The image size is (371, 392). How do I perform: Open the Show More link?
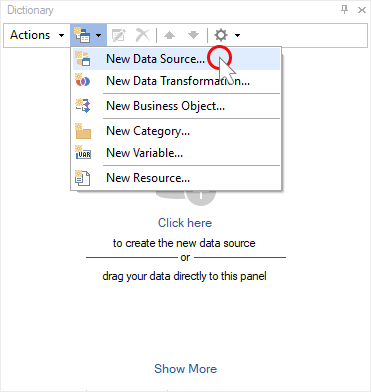click(x=185, y=369)
